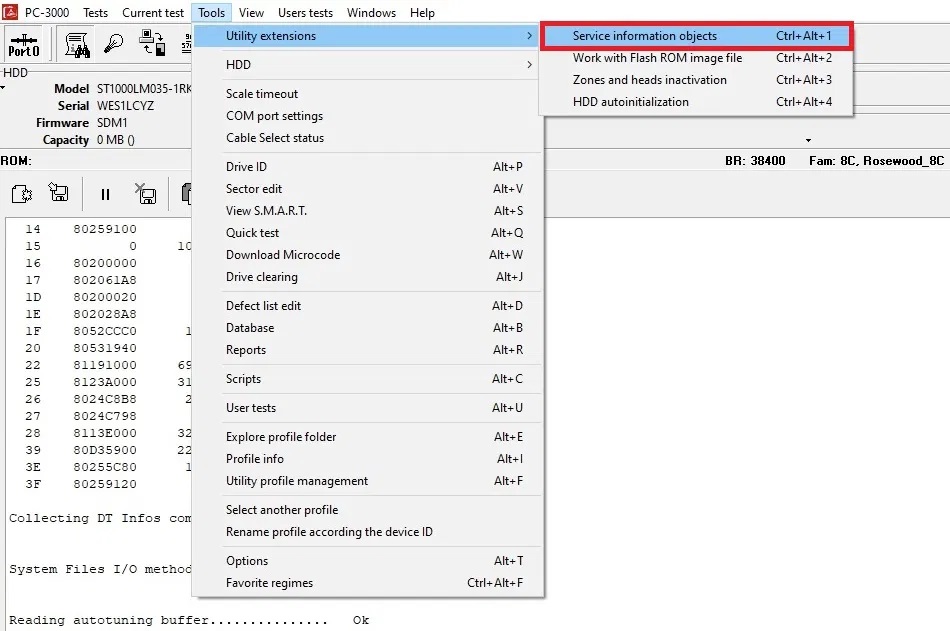The width and height of the screenshot is (950, 631).
Task: Open the small dropdown arrow above Fam label
Action: (808, 140)
